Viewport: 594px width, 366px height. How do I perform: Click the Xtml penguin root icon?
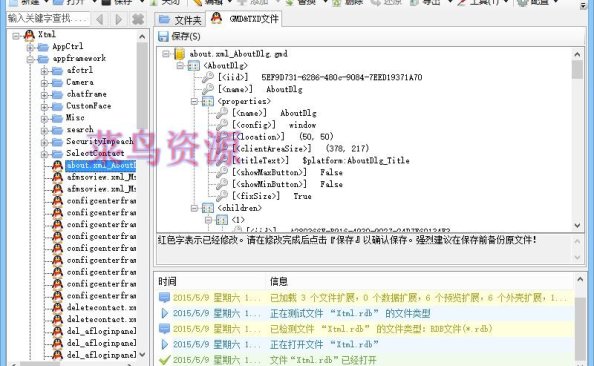click(29, 35)
